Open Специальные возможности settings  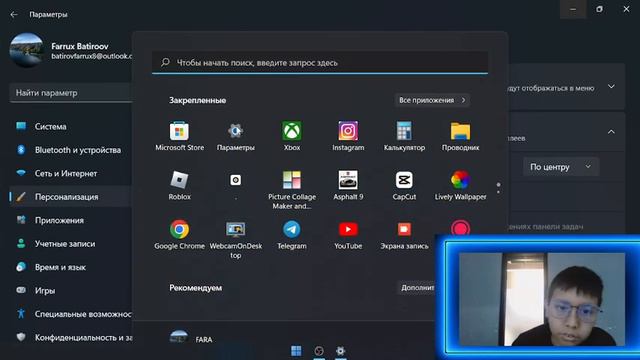[x=70, y=314]
